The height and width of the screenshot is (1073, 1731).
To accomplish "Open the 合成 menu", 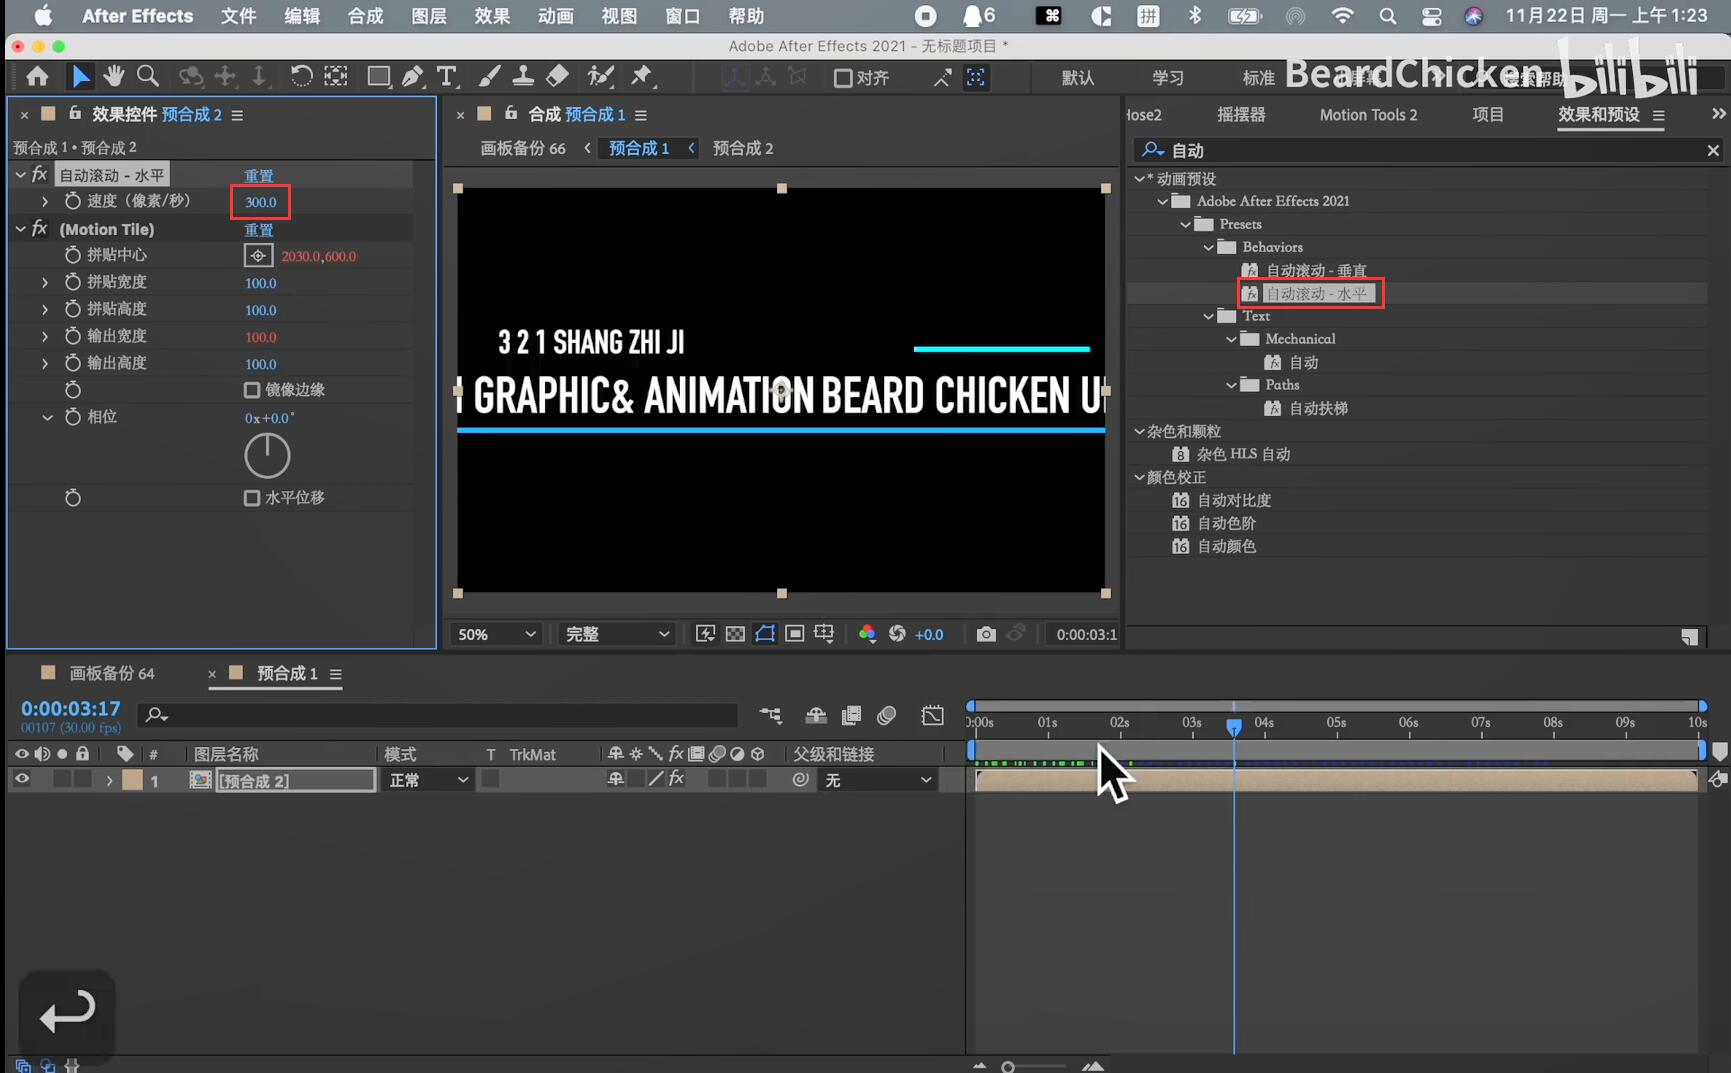I will 365,16.
